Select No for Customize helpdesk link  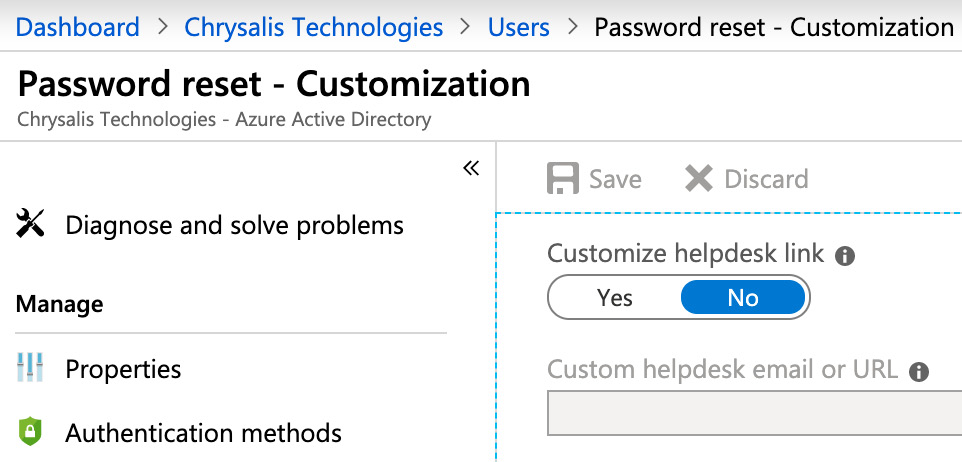tap(743, 298)
